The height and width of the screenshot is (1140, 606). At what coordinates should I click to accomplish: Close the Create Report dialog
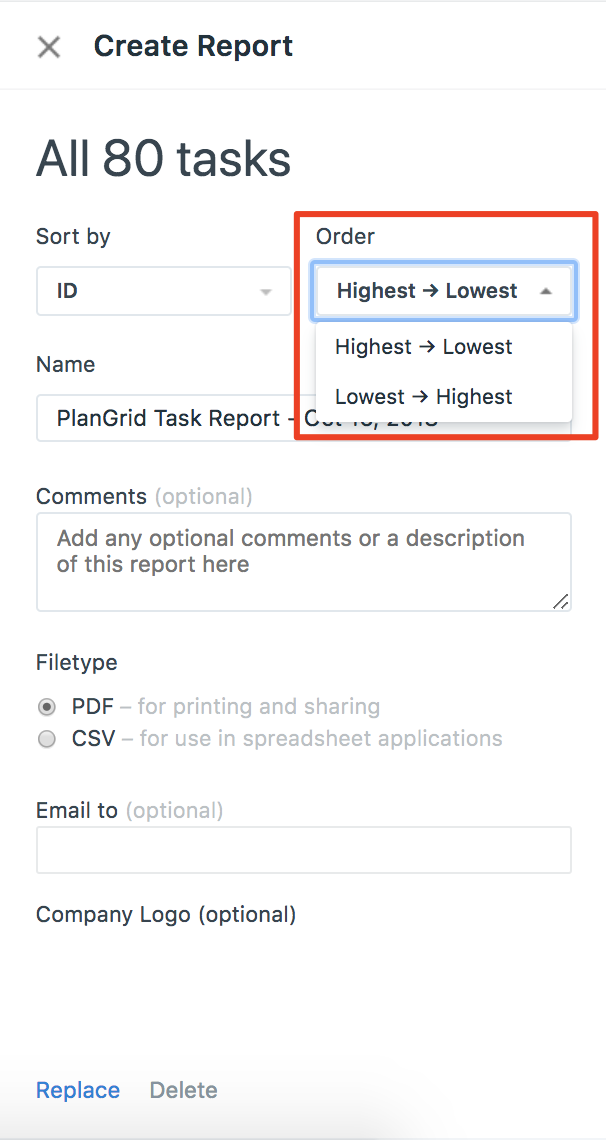tap(48, 46)
